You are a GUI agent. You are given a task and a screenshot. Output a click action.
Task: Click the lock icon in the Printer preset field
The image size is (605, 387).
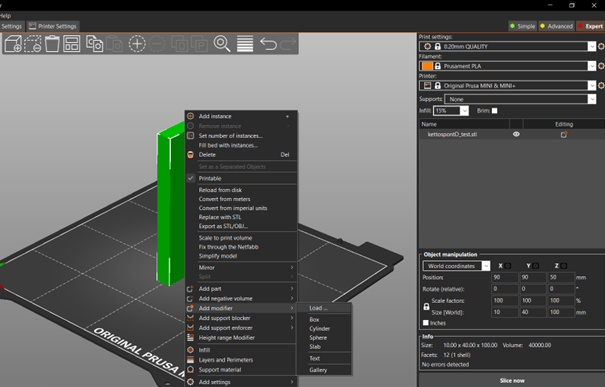tap(438, 86)
